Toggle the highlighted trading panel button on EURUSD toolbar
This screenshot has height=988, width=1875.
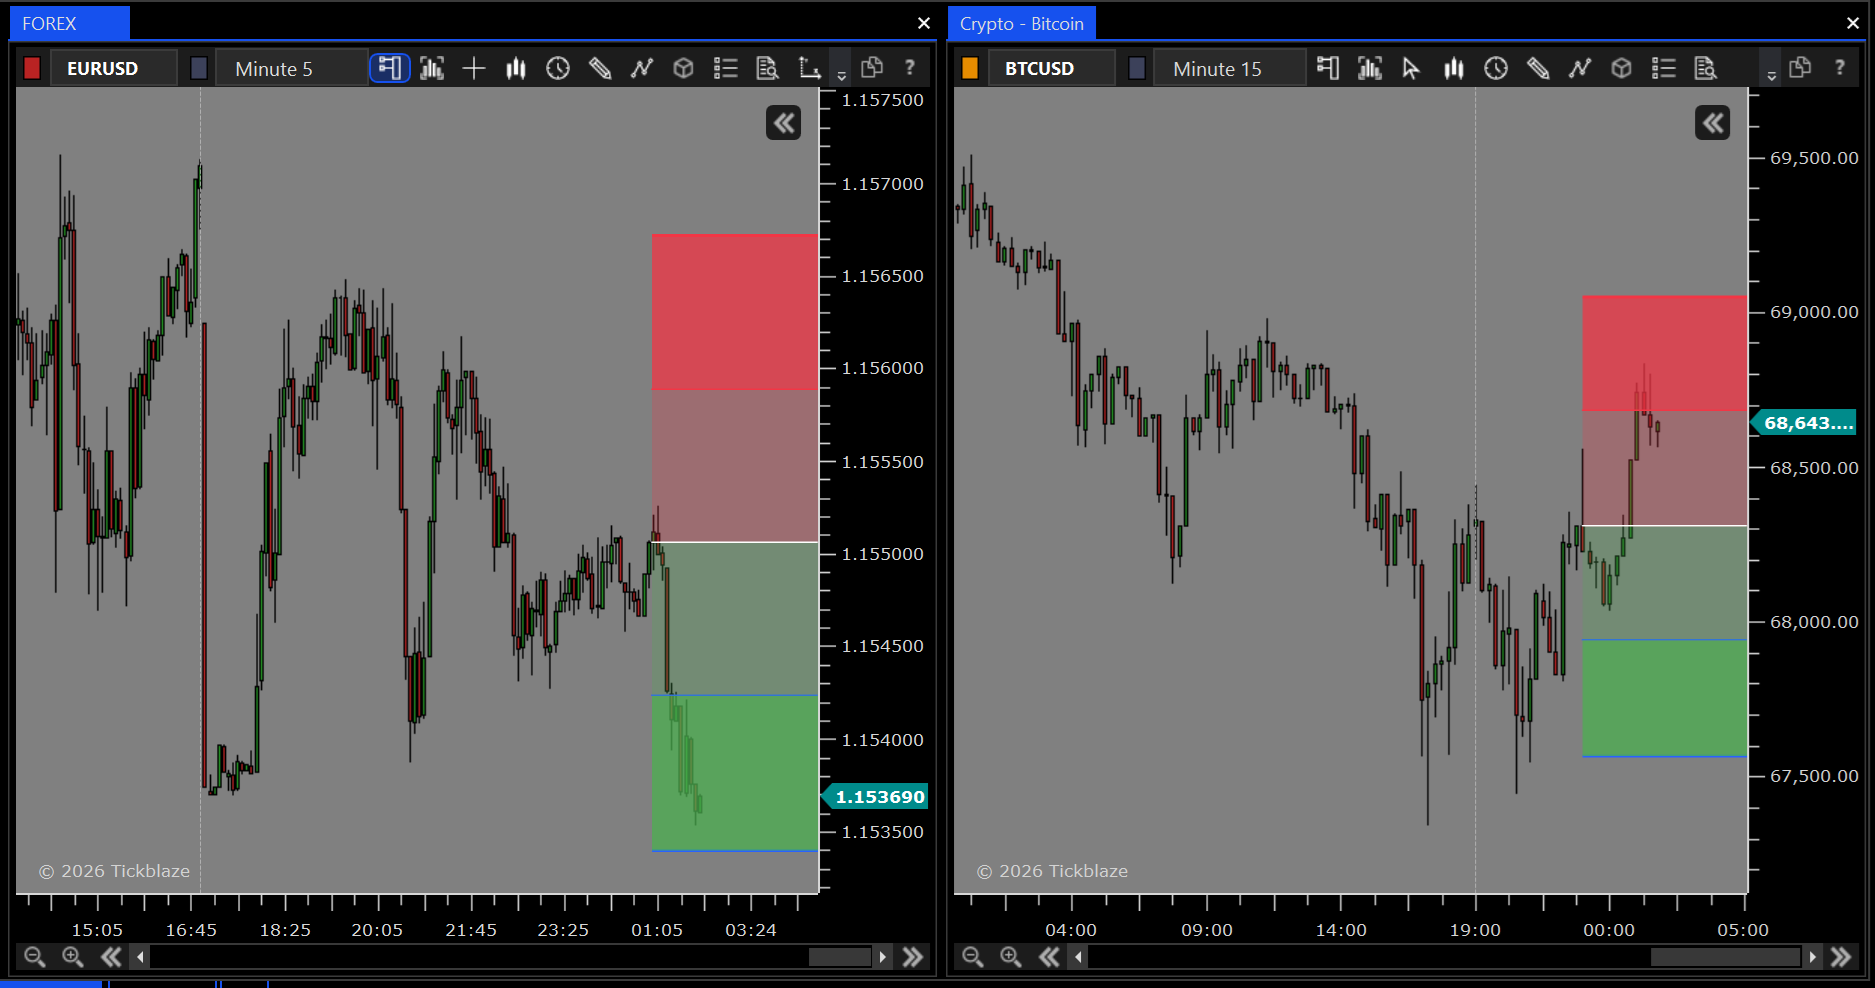pyautogui.click(x=390, y=68)
